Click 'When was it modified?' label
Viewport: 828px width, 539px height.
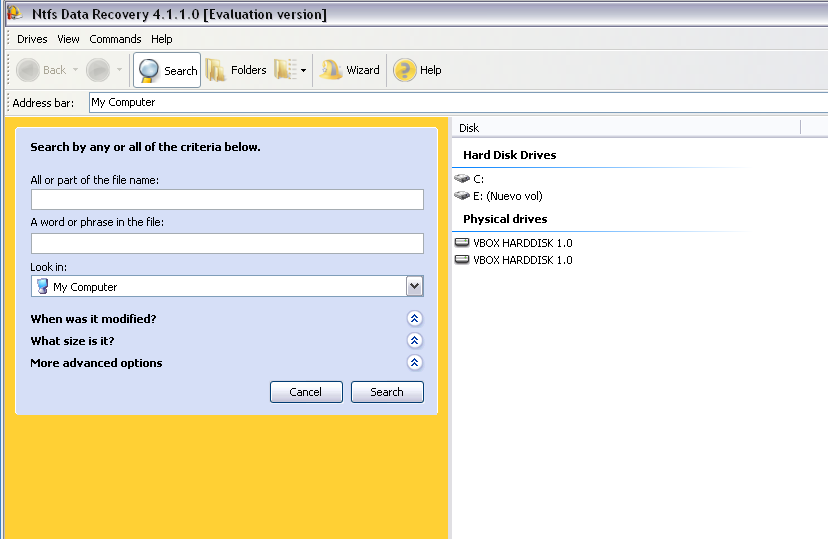93,319
